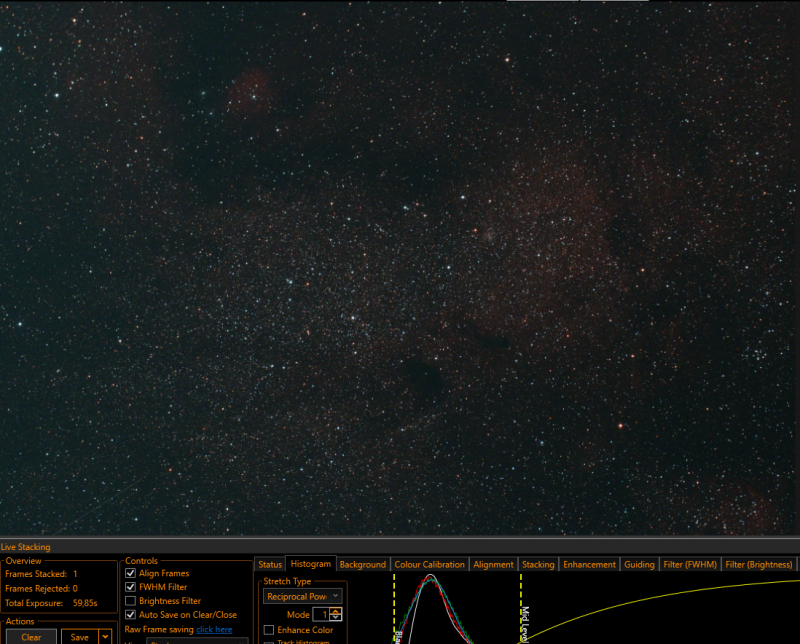Click the stacked star field image preview
This screenshot has height=644, width=800.
coord(400,268)
